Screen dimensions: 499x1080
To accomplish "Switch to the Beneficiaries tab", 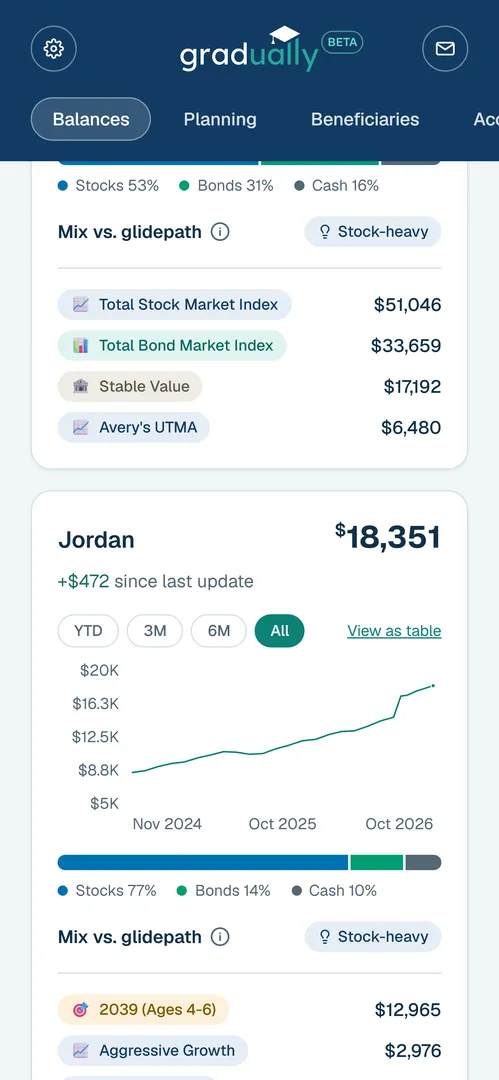I will tap(365, 119).
